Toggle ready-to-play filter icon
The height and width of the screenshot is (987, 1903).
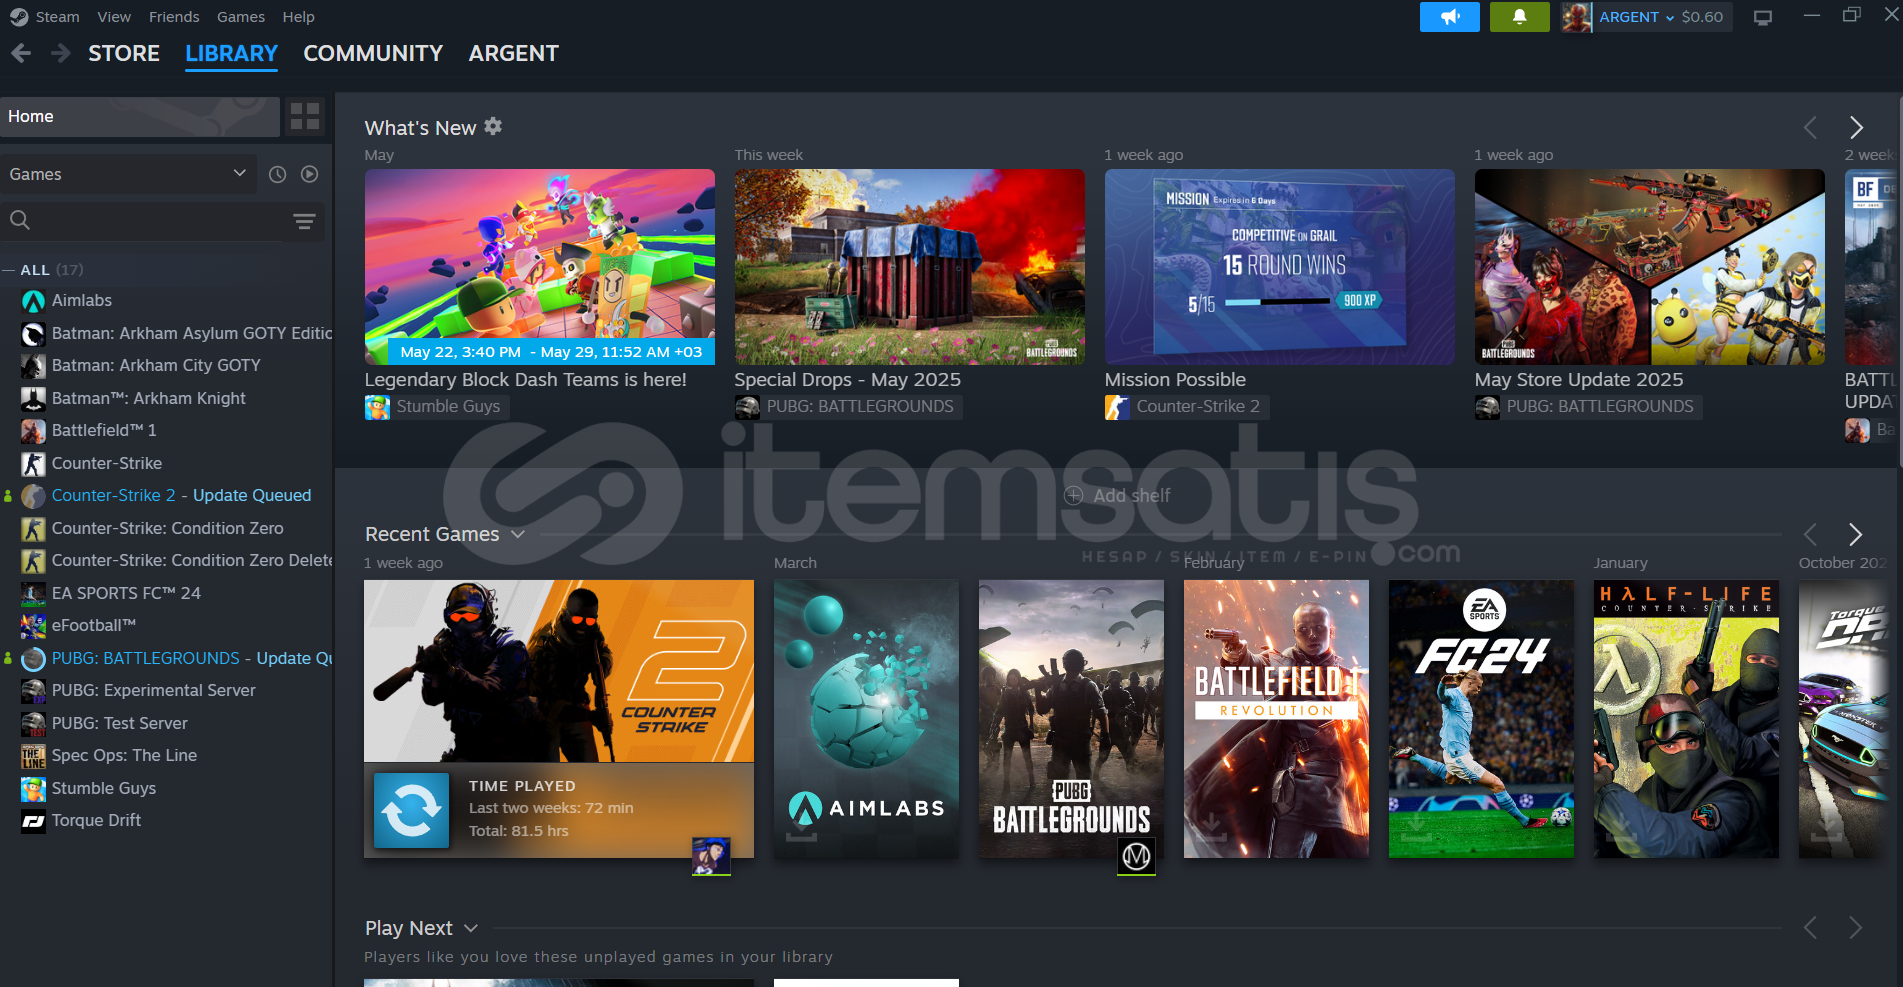click(310, 174)
